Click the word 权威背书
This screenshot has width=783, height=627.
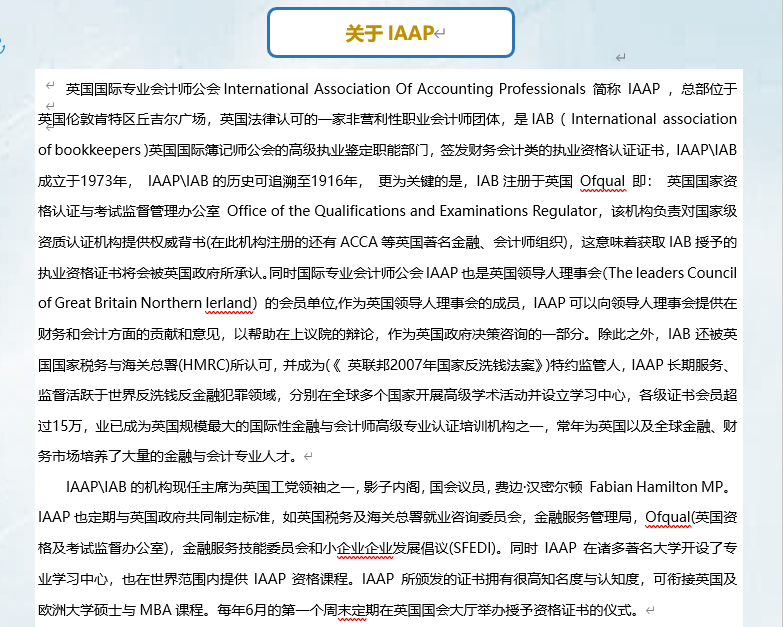tap(178, 242)
